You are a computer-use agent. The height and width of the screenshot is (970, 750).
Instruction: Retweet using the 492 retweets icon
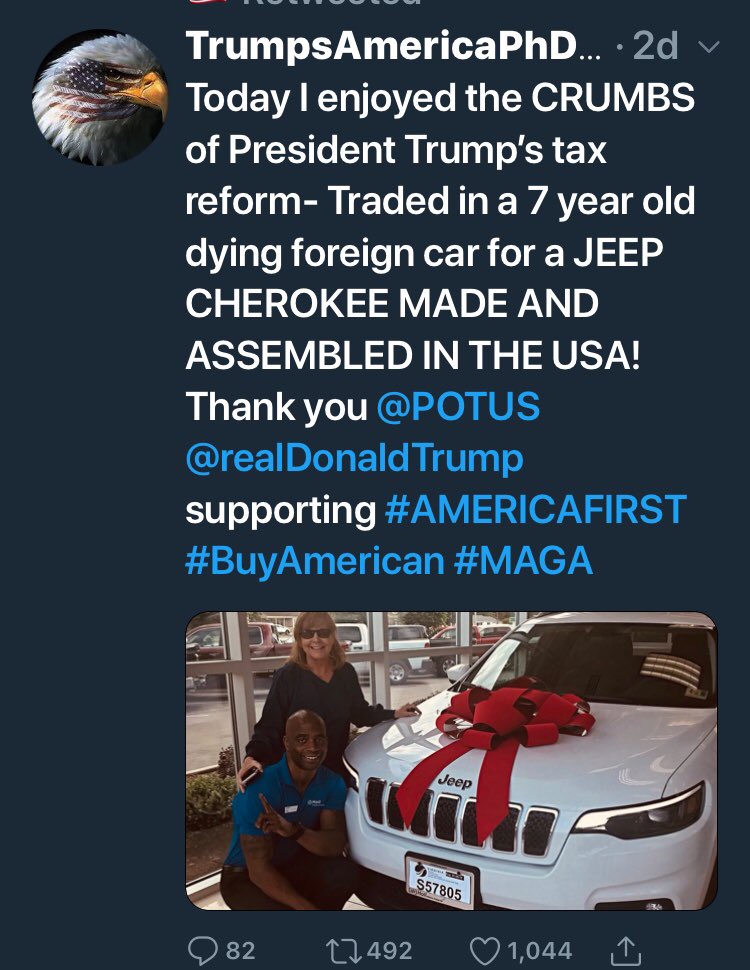344,950
